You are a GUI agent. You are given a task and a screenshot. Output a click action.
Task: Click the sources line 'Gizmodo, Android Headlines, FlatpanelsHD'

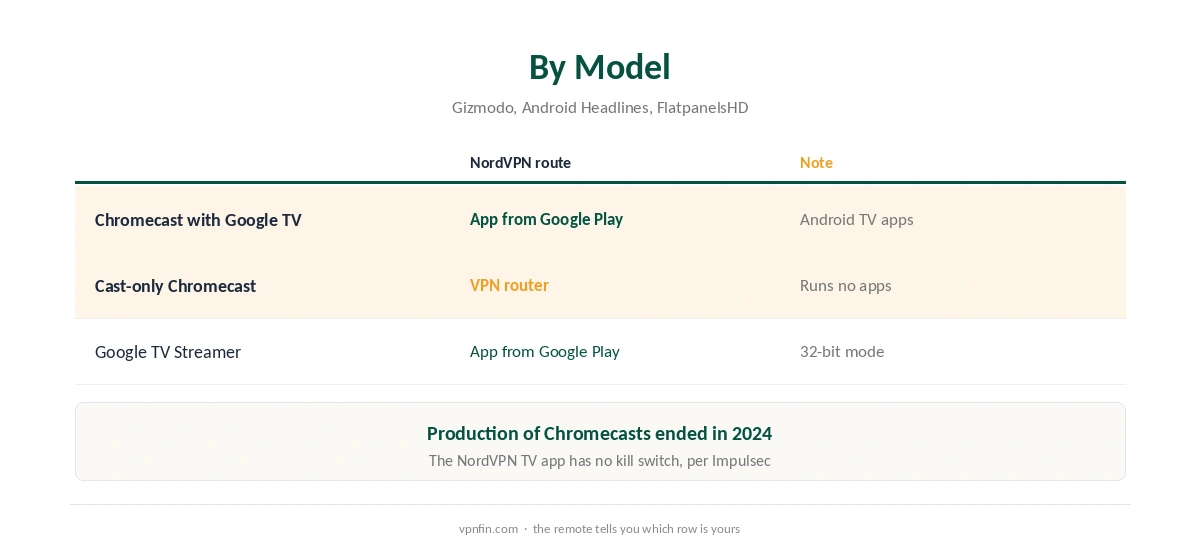click(600, 108)
